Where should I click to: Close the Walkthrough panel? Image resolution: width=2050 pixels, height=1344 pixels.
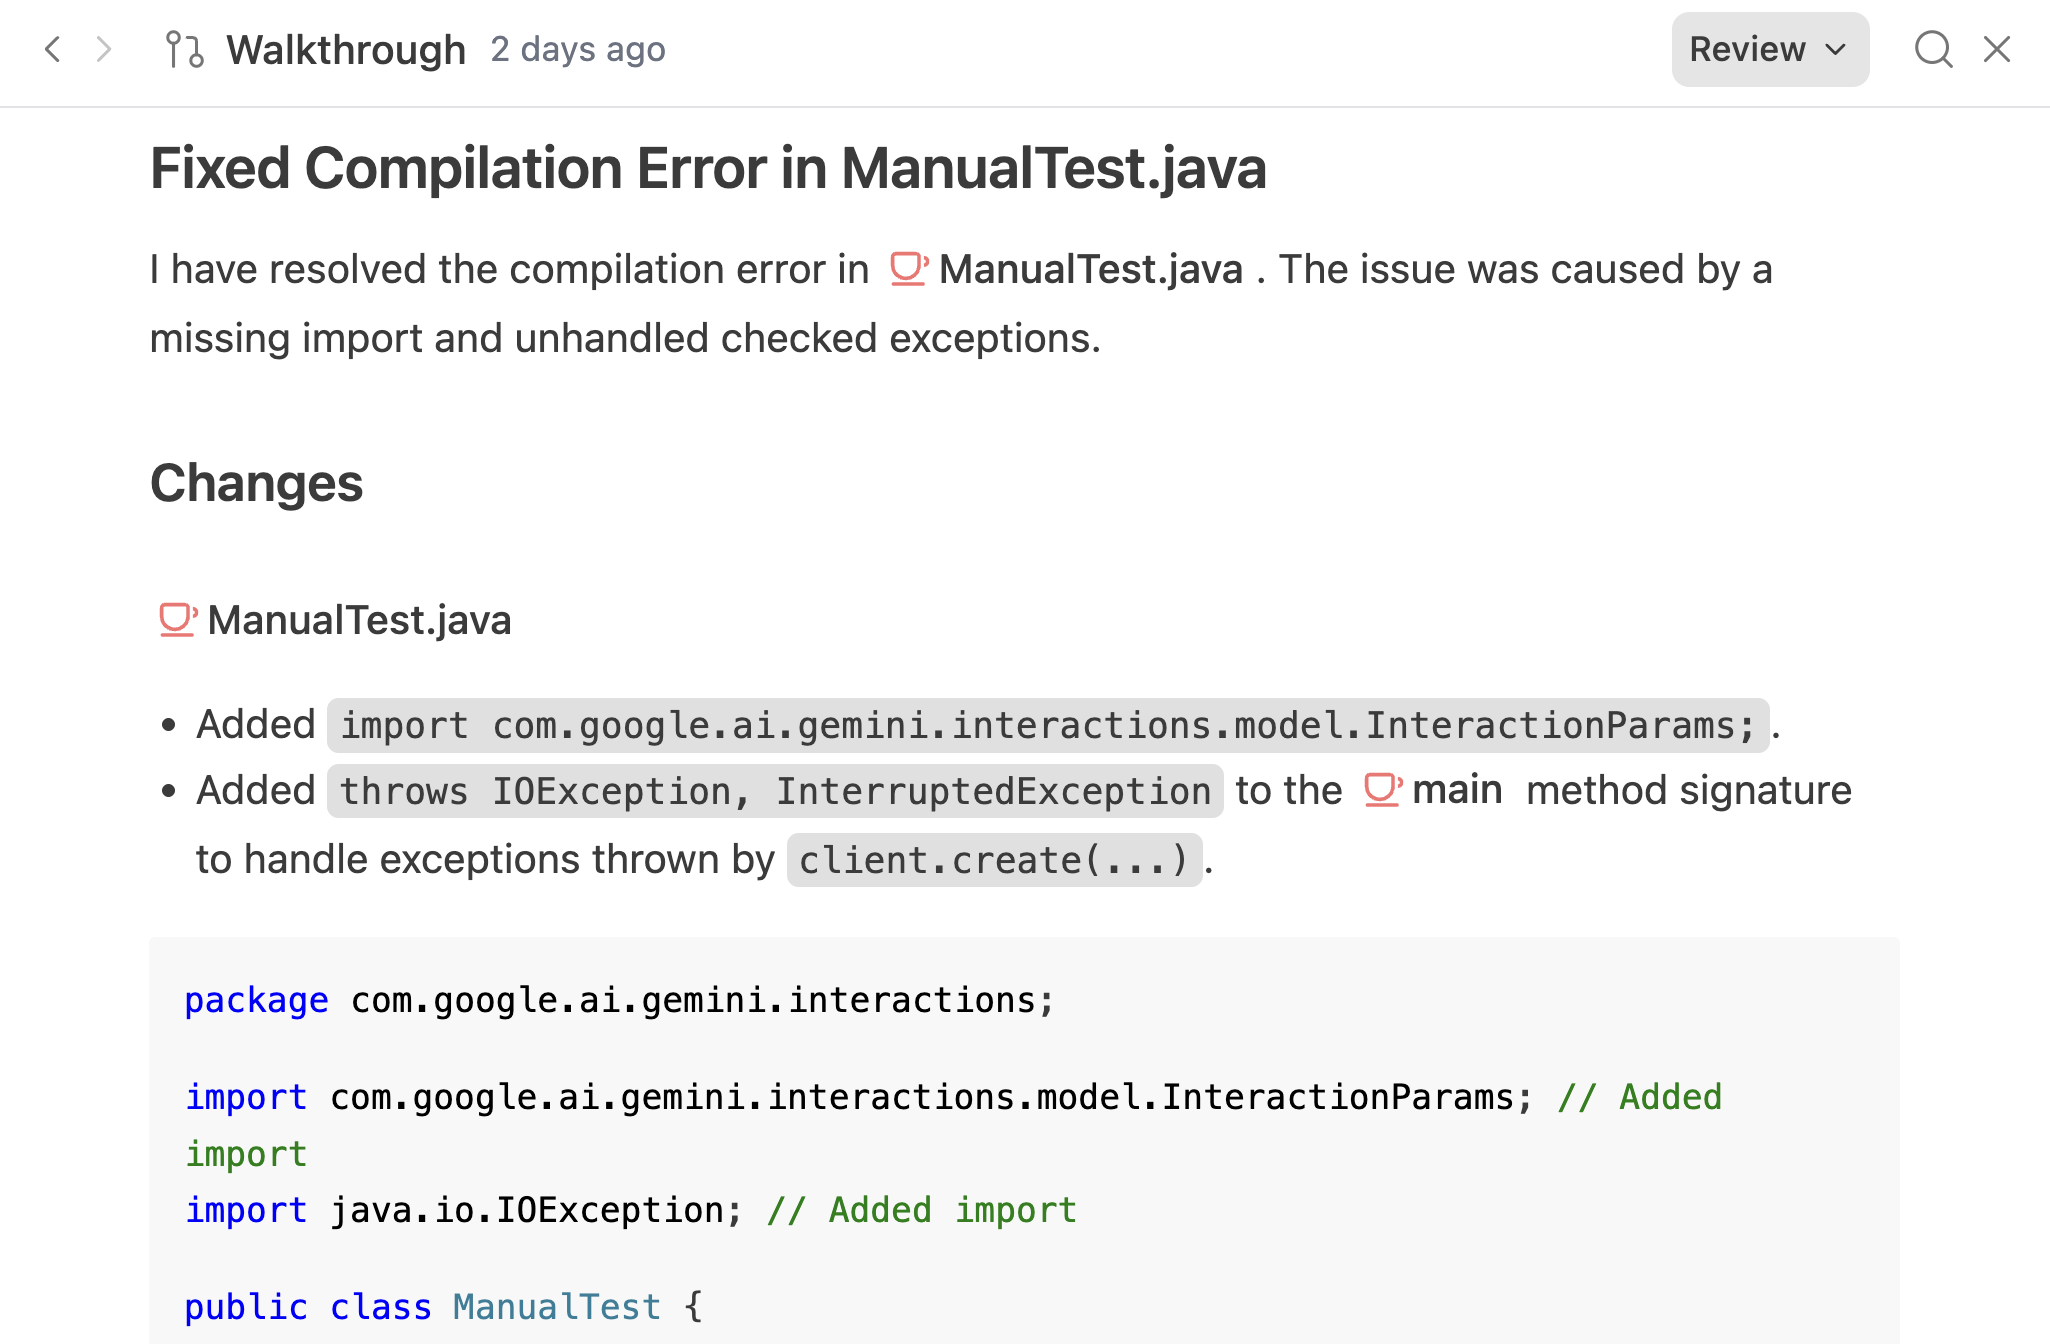tap(1997, 49)
